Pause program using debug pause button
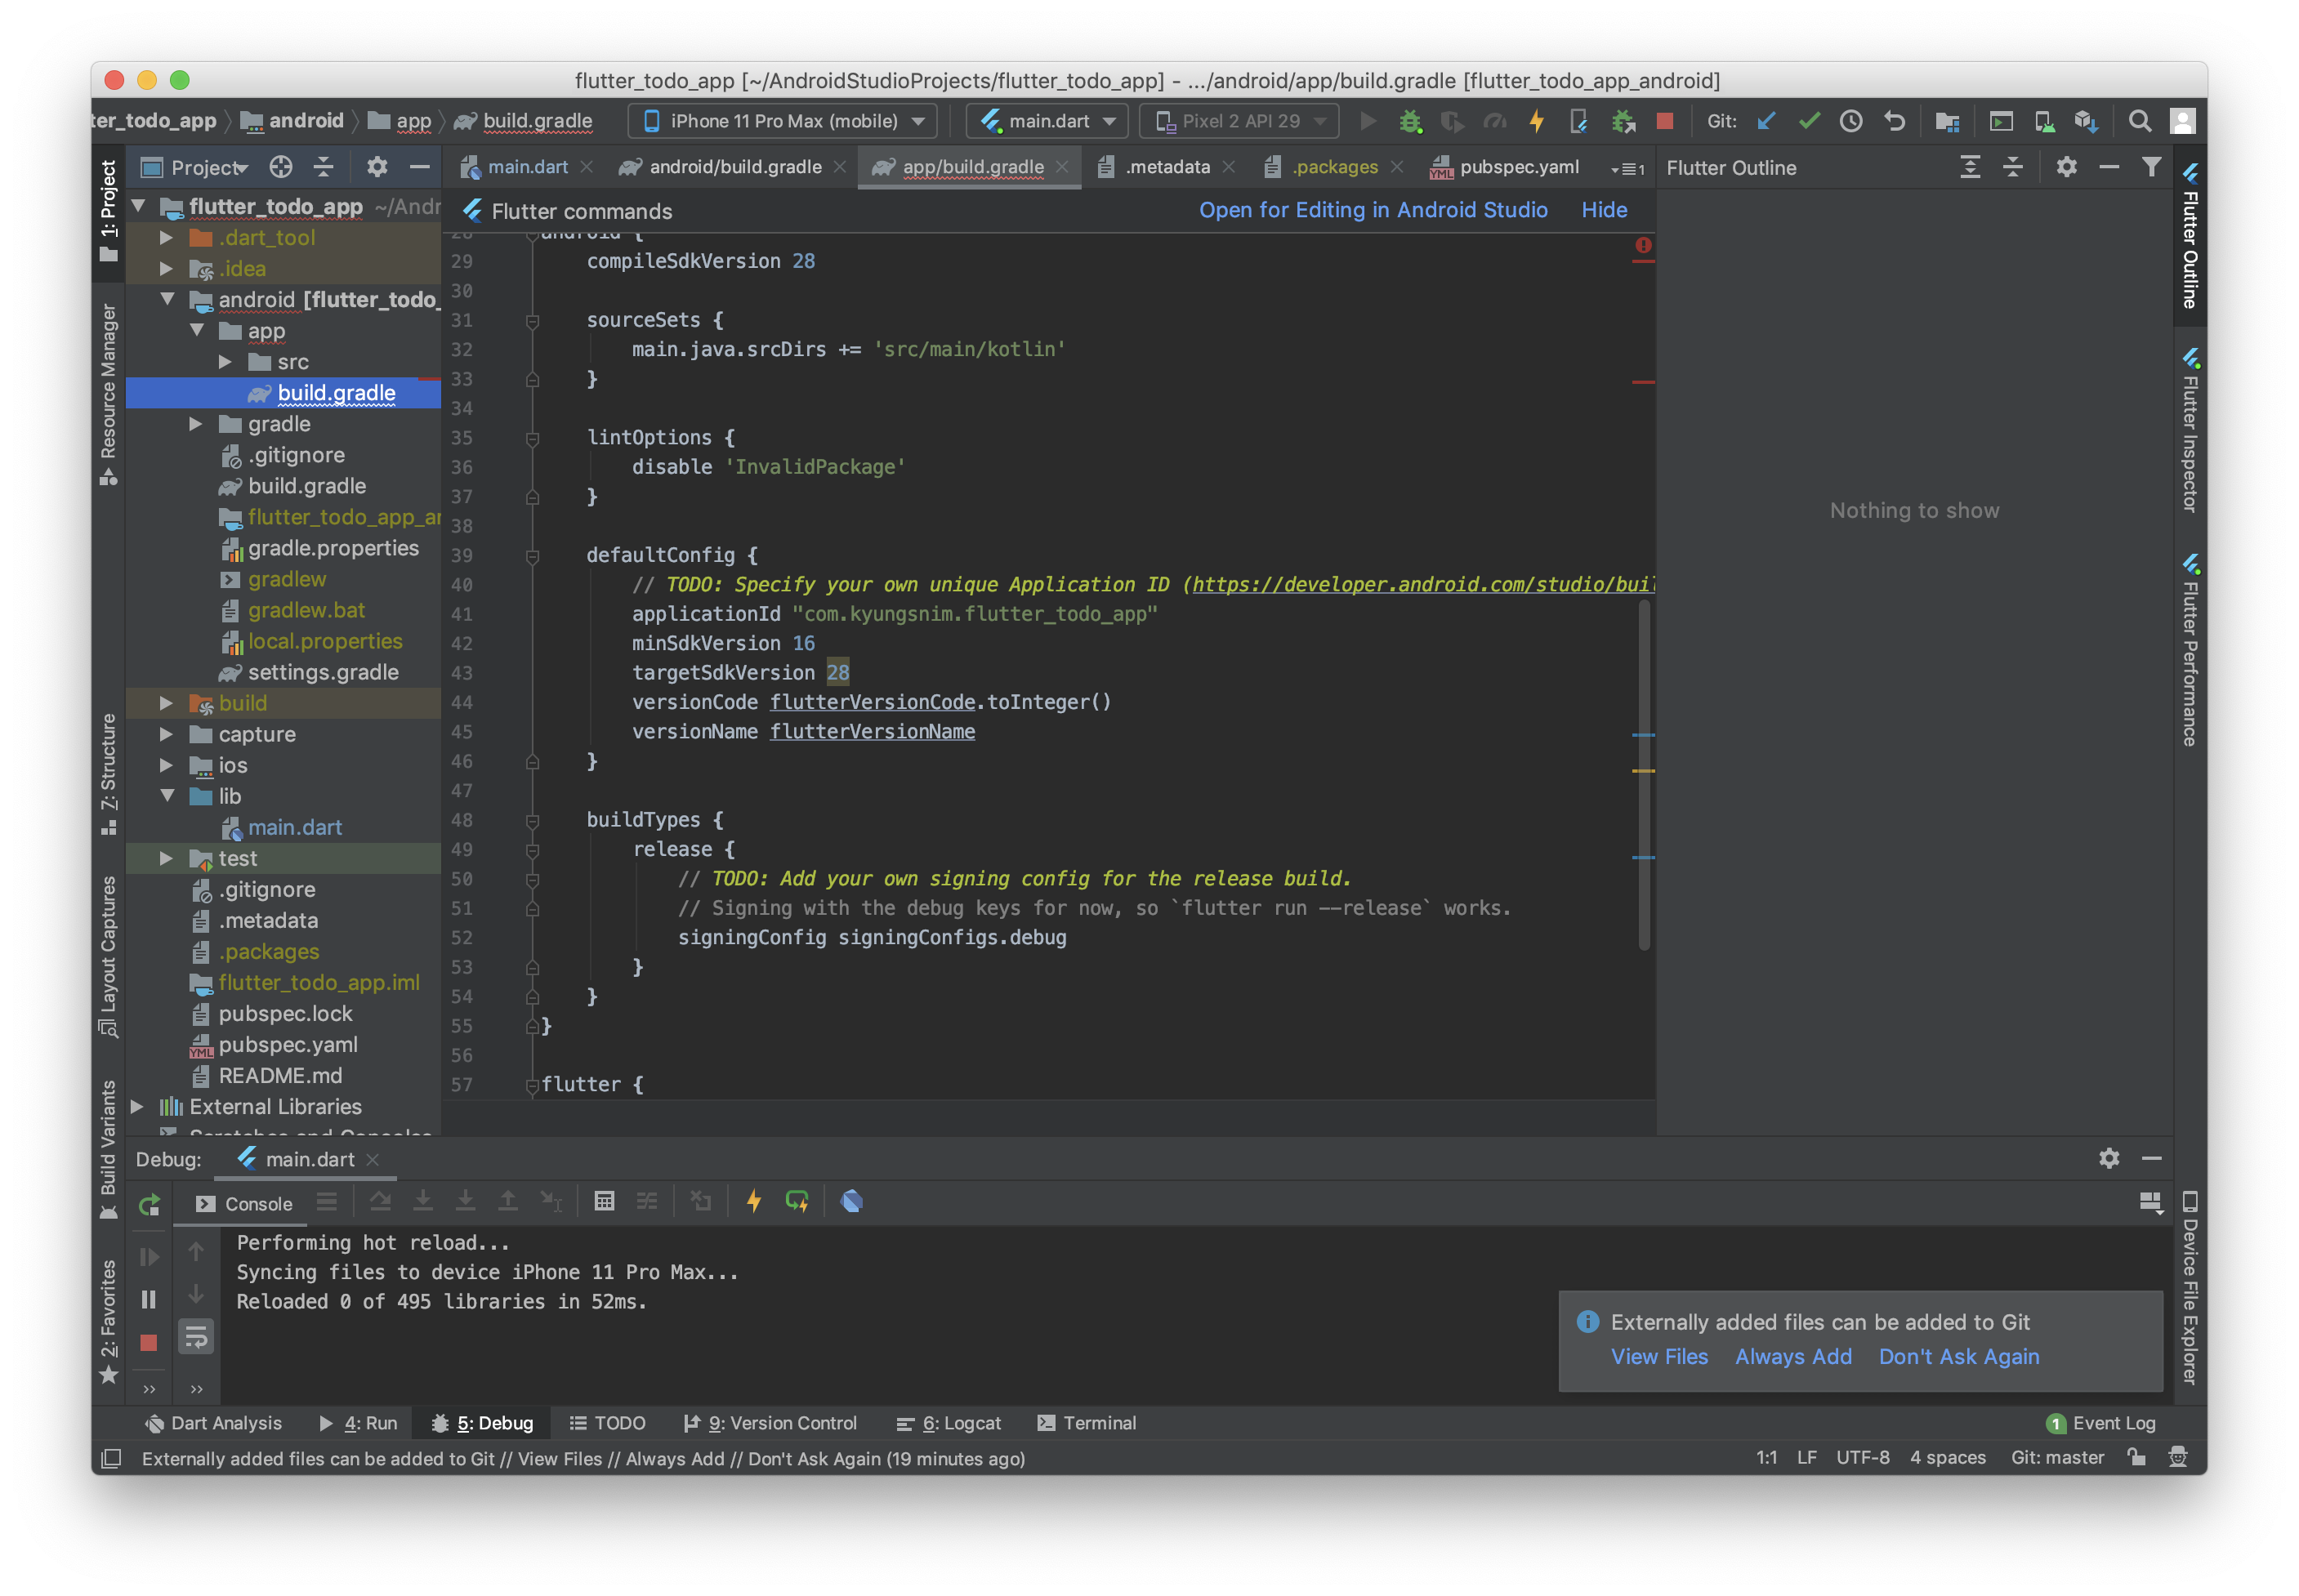 pos(149,1299)
